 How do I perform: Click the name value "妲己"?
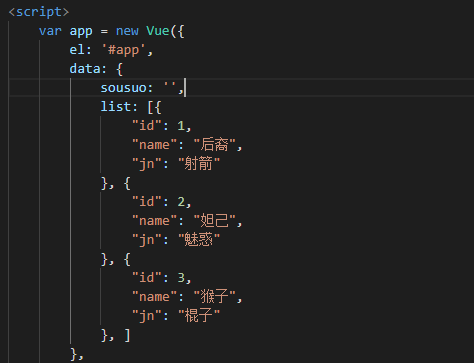(214, 221)
